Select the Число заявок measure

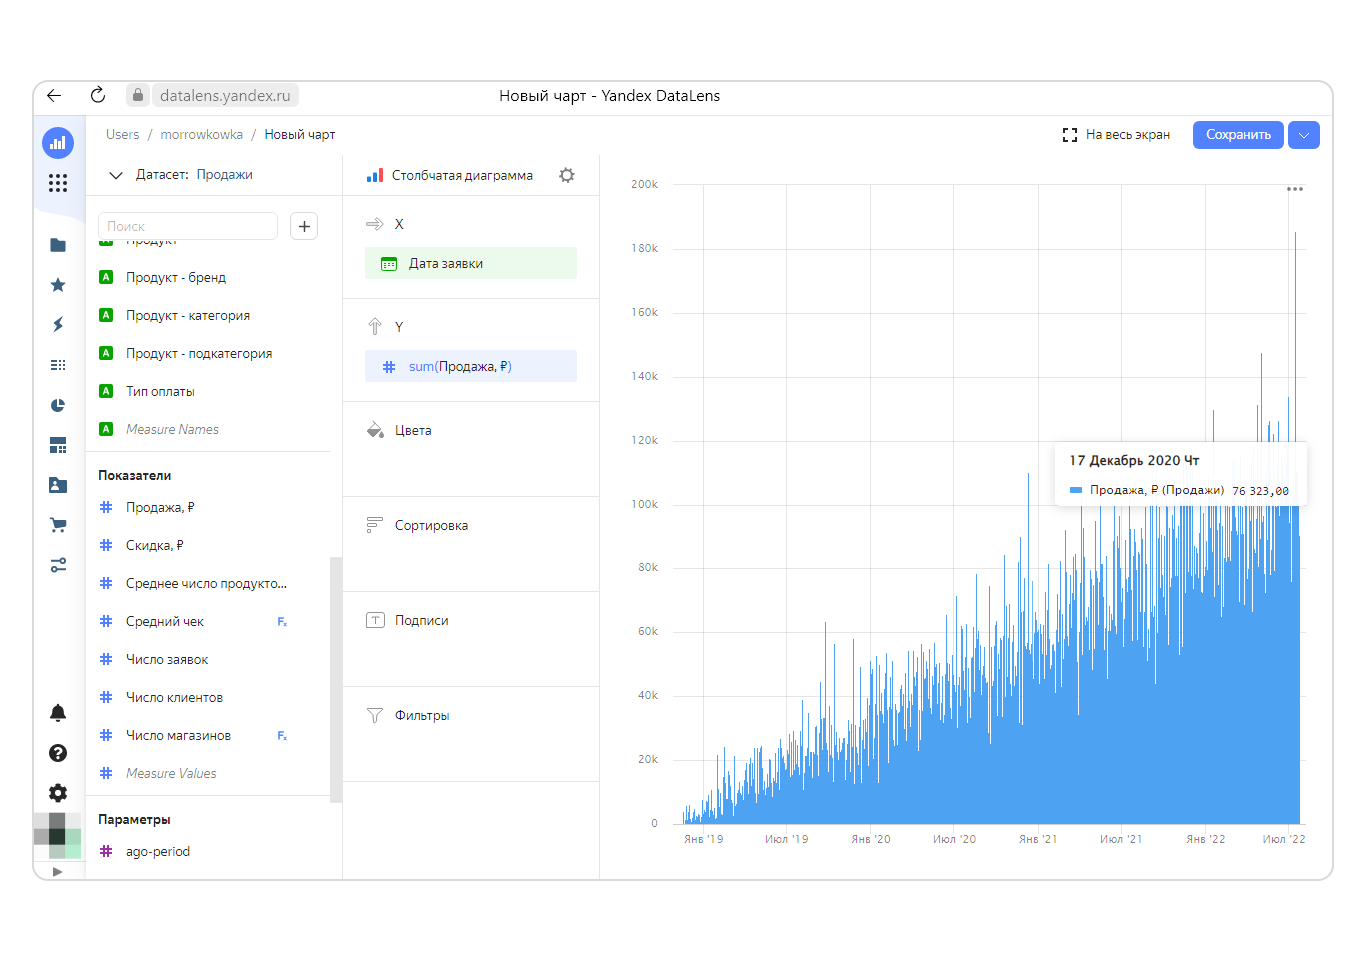click(167, 659)
